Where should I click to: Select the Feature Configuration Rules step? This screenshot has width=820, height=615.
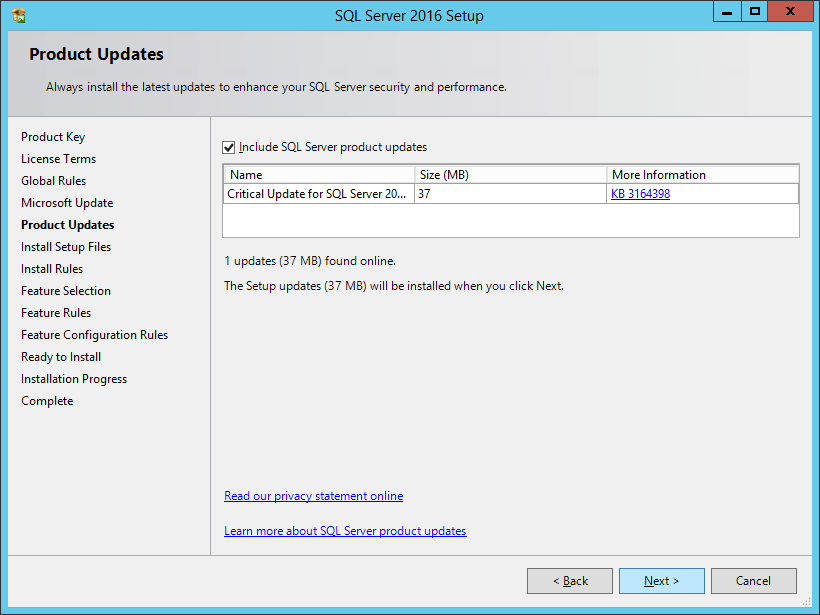coord(94,335)
